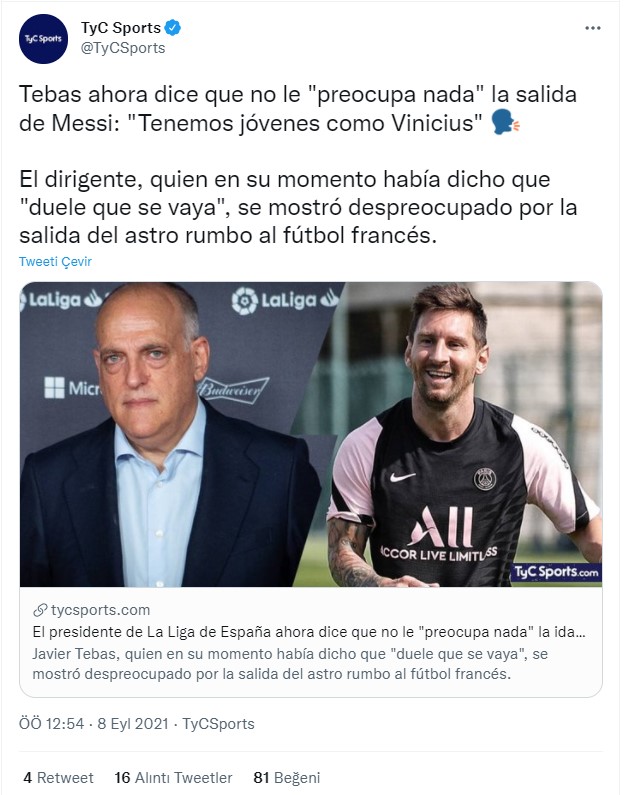Click the TyCSports.com watermark on image
This screenshot has width=624, height=795.
556,572
